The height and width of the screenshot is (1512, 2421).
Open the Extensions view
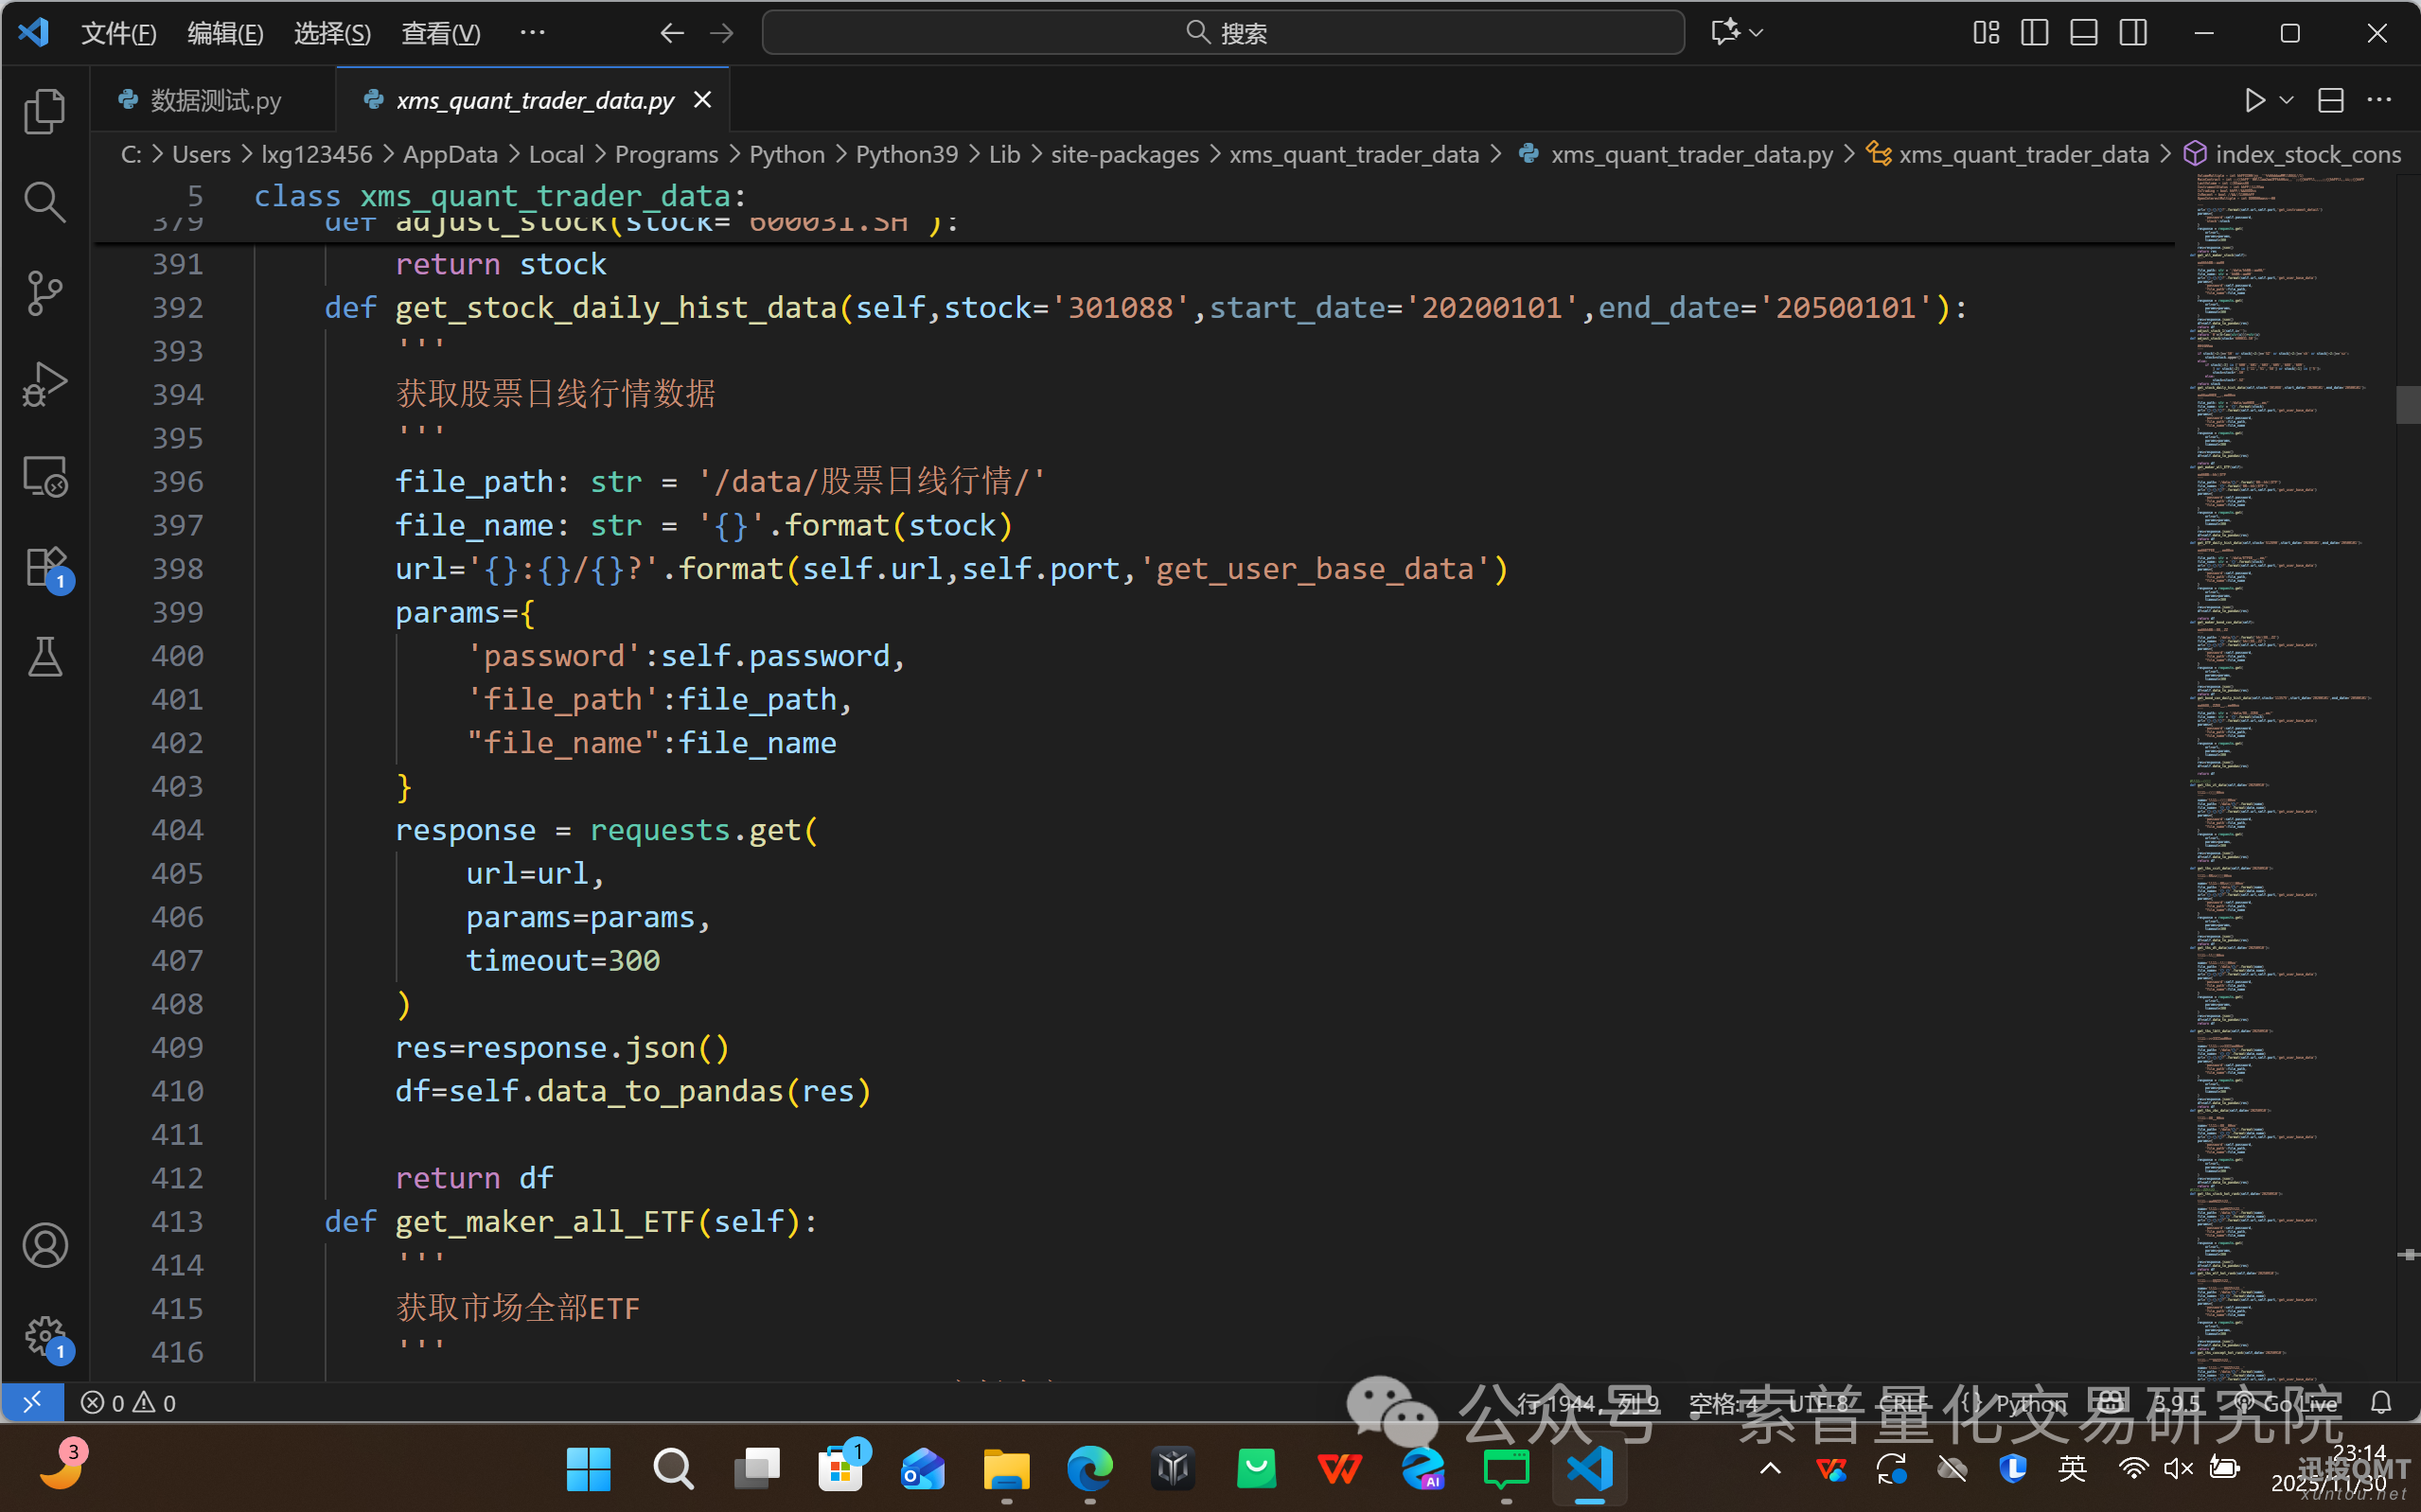tap(44, 567)
